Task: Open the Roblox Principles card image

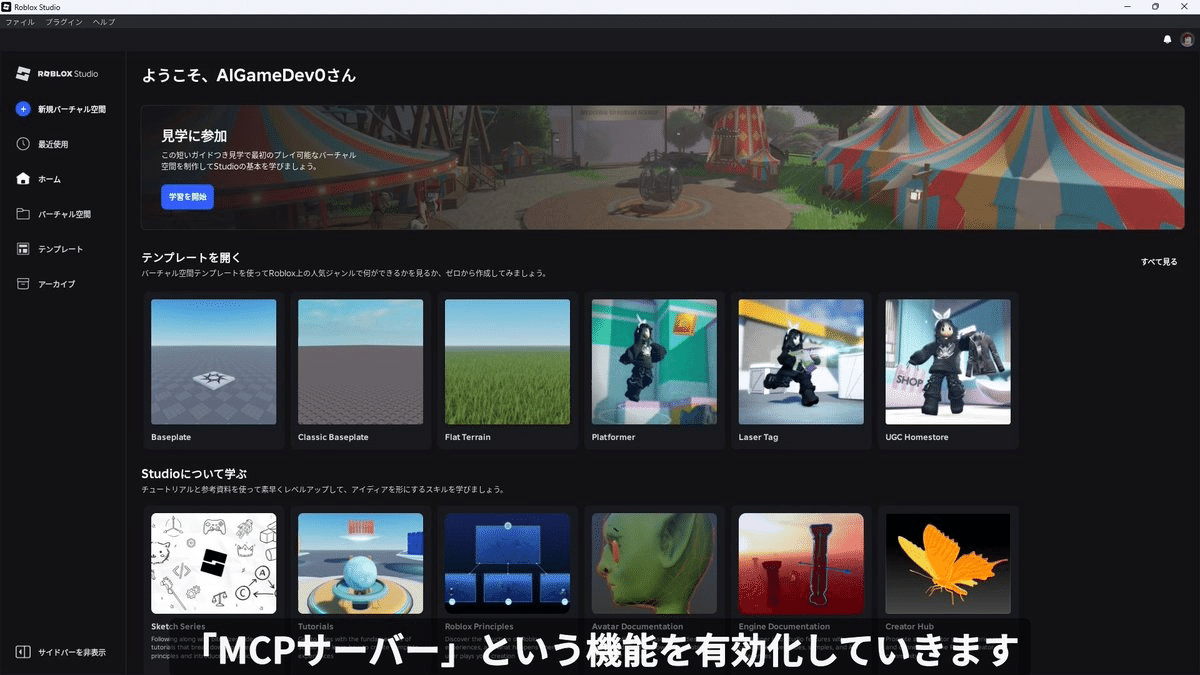Action: pyautogui.click(x=508, y=564)
